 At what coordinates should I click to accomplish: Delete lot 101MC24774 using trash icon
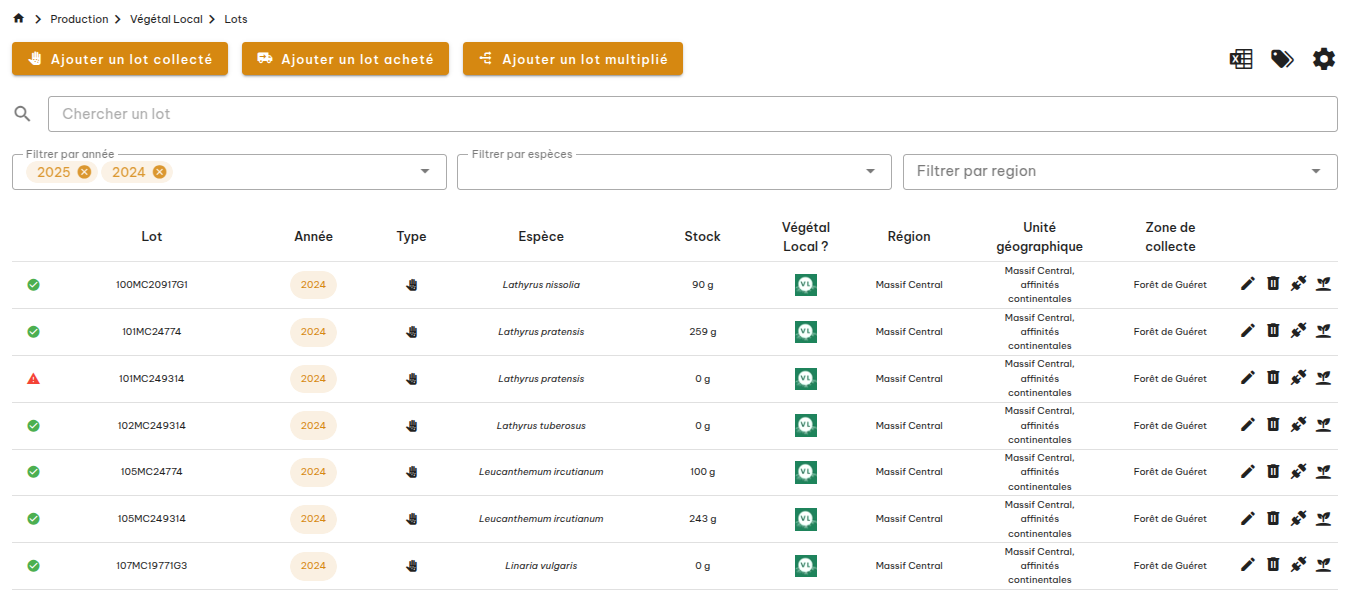[x=1273, y=331]
